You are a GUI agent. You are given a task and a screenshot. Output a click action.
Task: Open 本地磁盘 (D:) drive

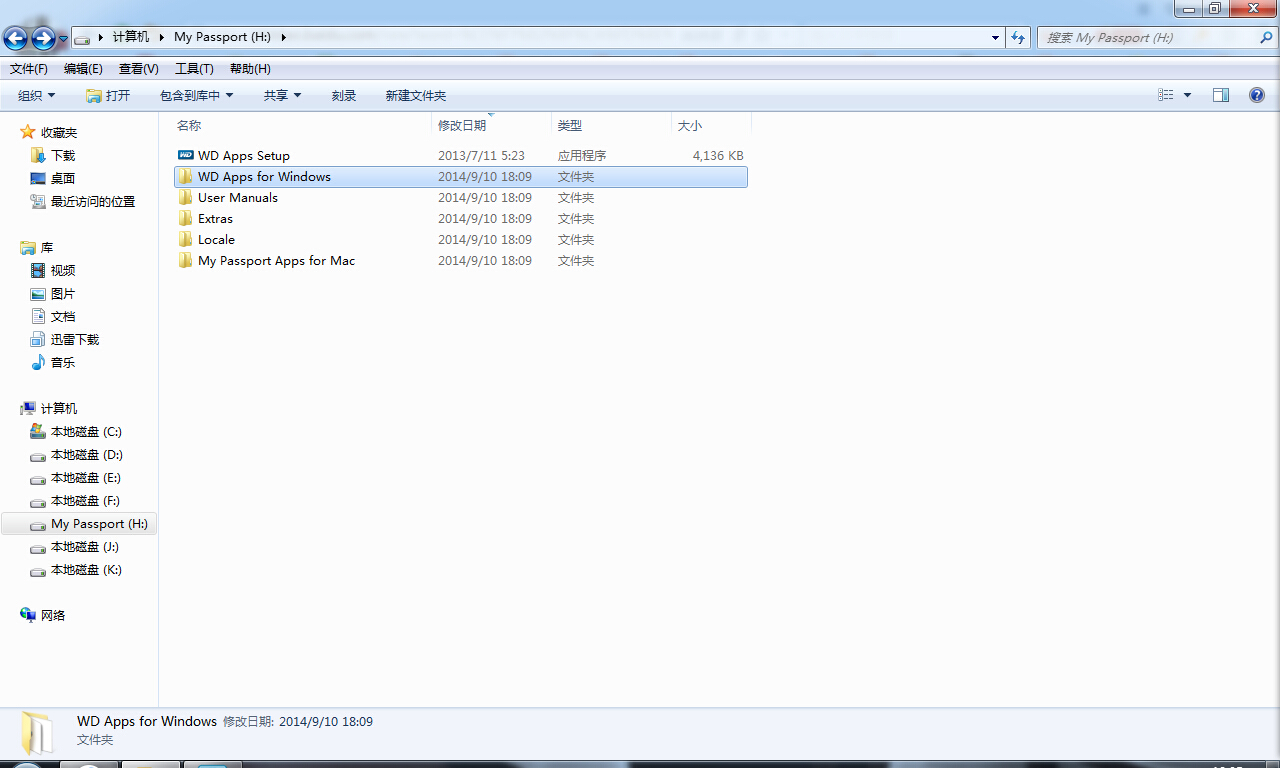tap(86, 455)
